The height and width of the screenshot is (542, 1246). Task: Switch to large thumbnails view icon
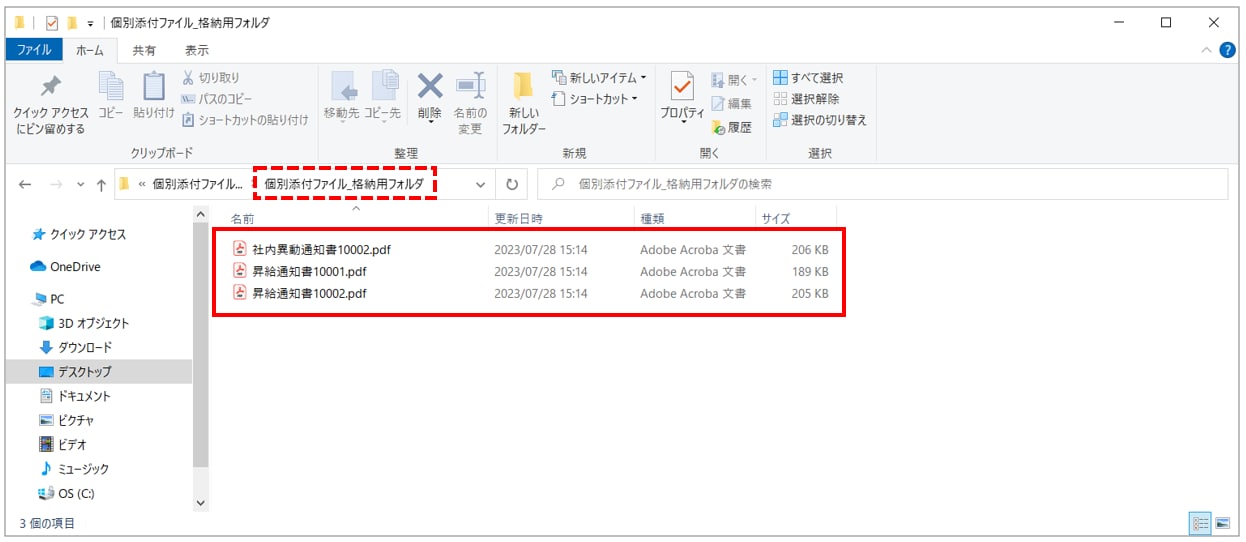(1222, 523)
